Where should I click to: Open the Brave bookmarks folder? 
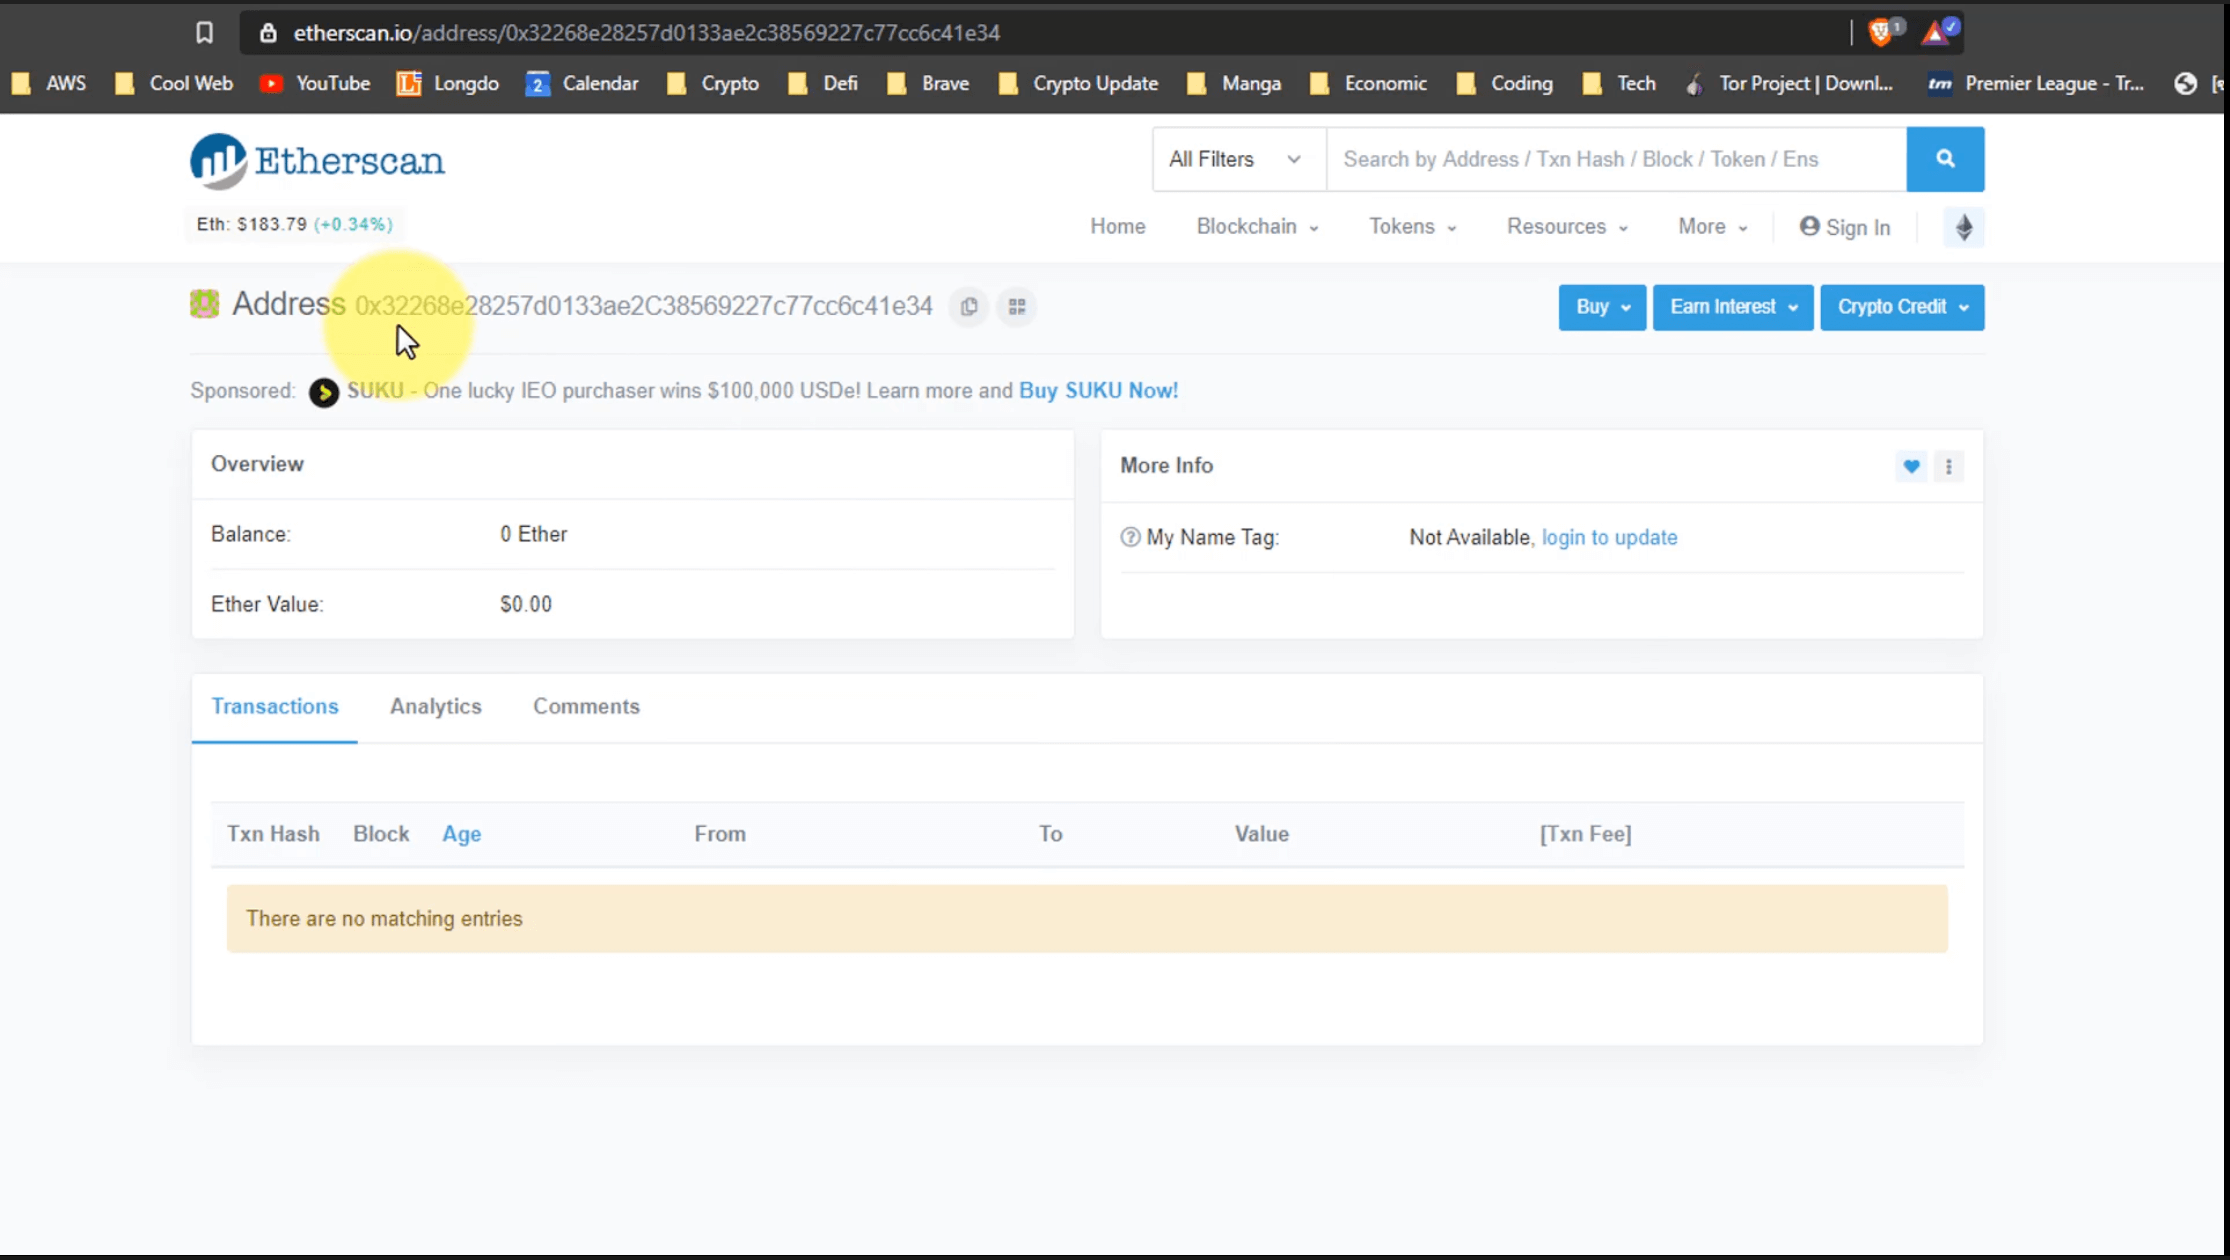tap(928, 84)
